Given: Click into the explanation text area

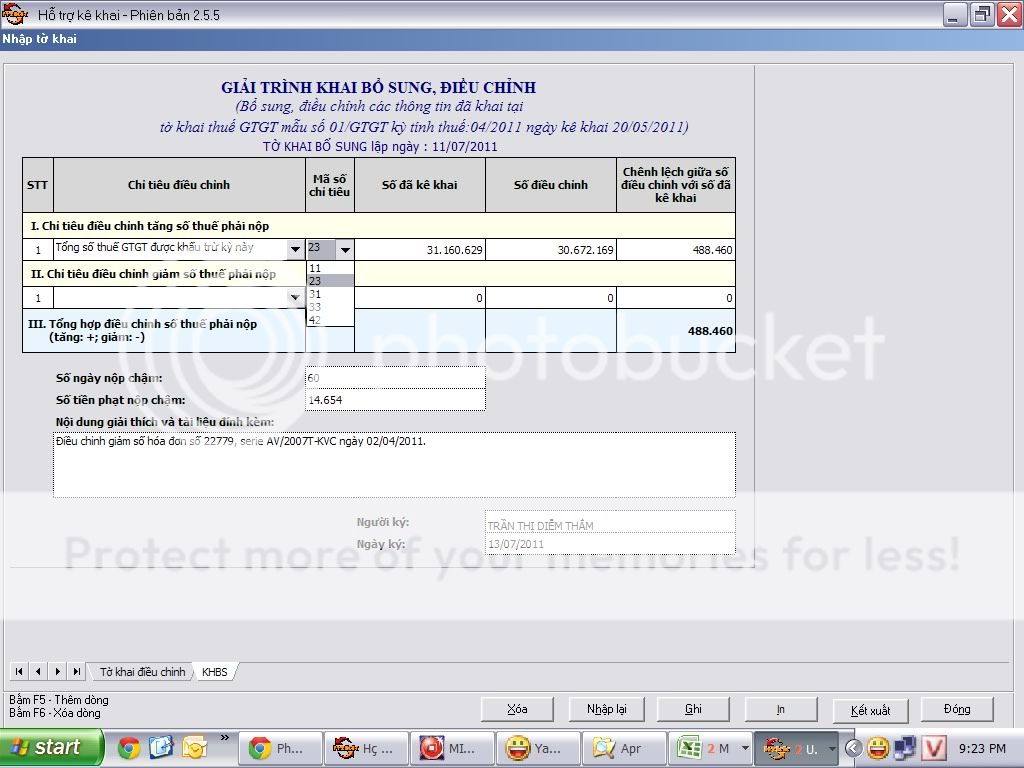Looking at the screenshot, I should pos(394,464).
